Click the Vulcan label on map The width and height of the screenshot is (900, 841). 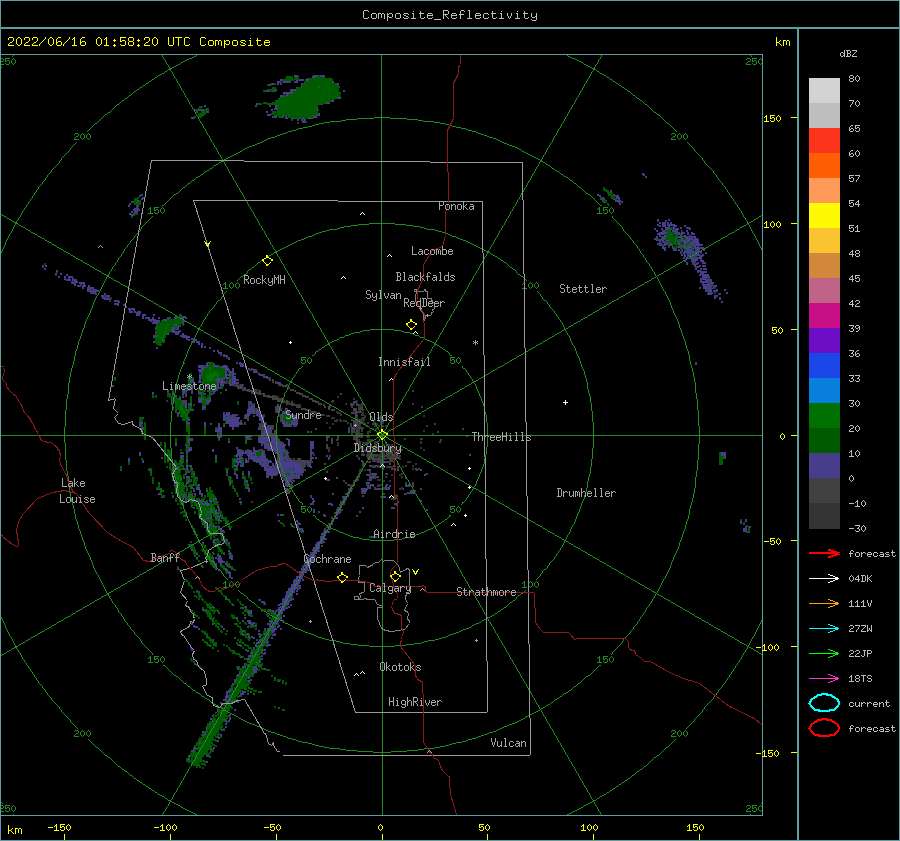508,743
